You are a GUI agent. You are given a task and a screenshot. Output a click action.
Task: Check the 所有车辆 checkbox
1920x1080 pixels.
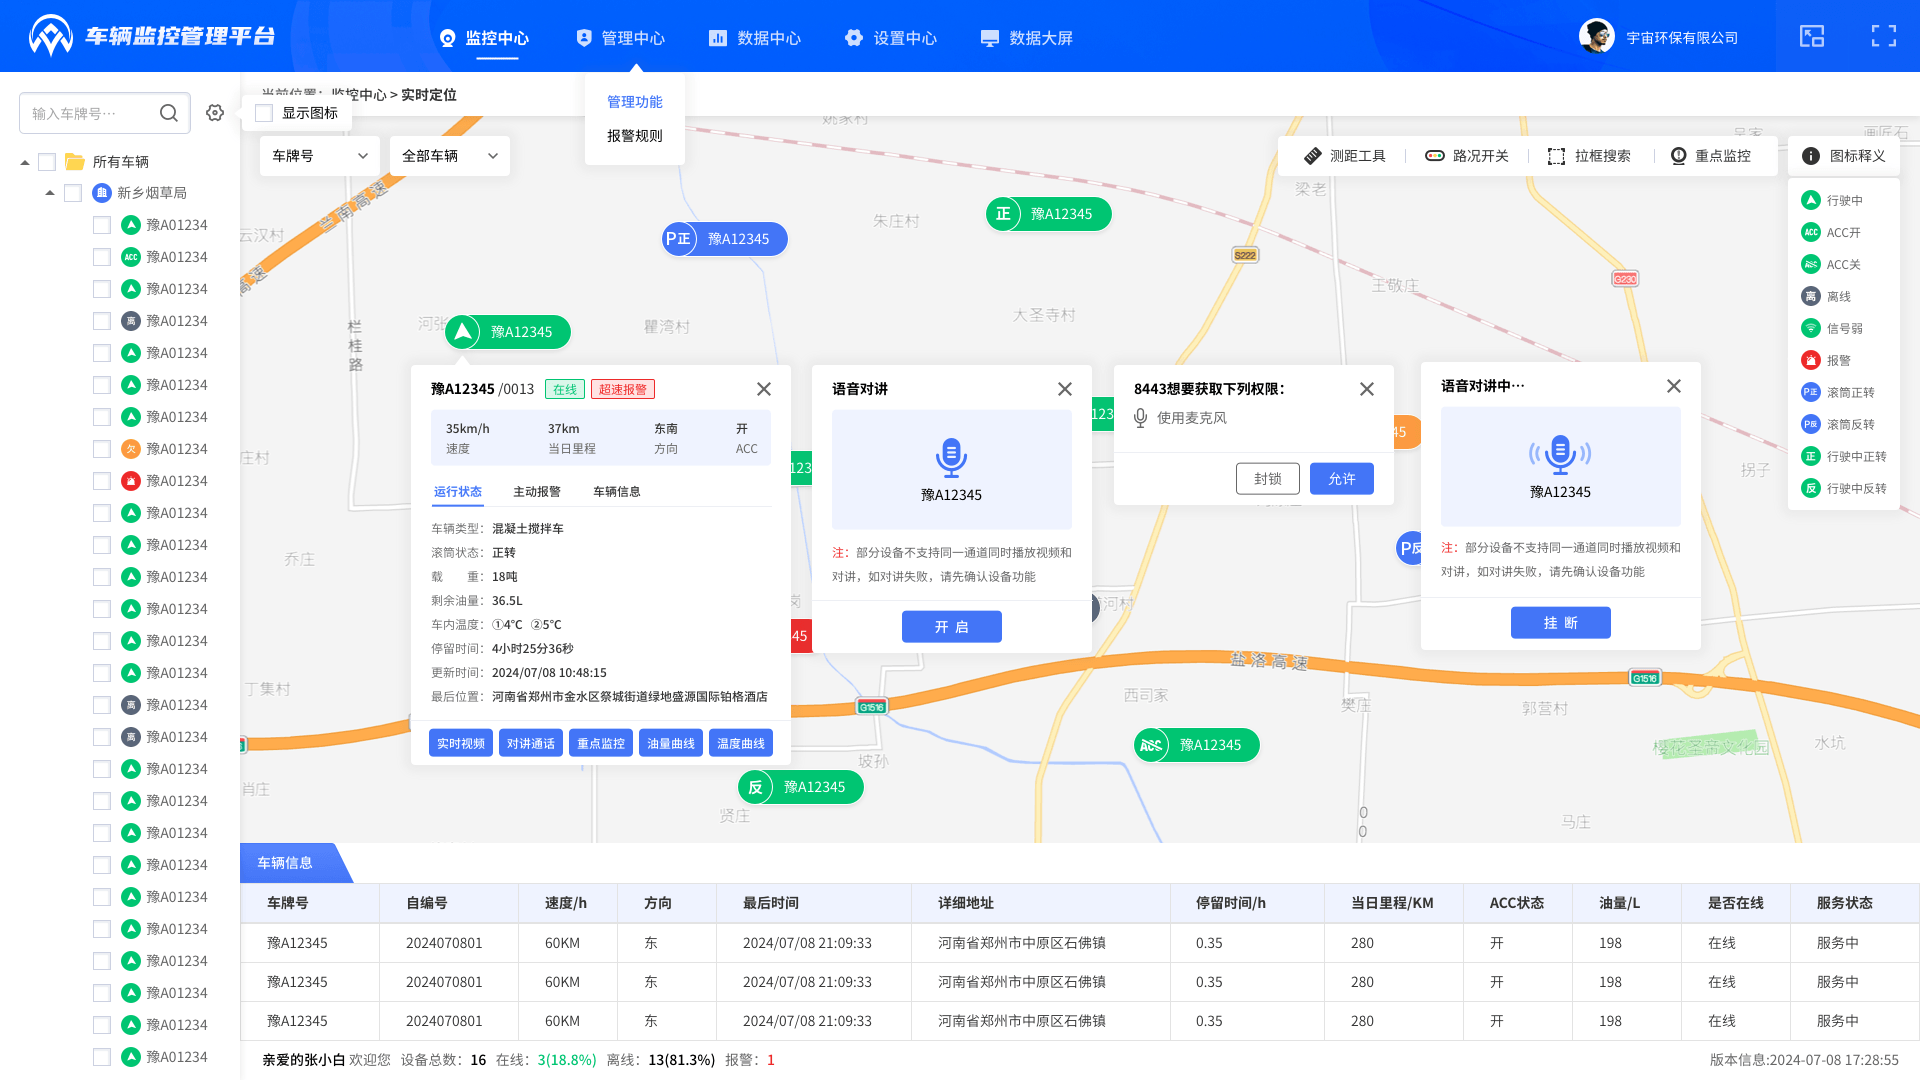tap(47, 162)
